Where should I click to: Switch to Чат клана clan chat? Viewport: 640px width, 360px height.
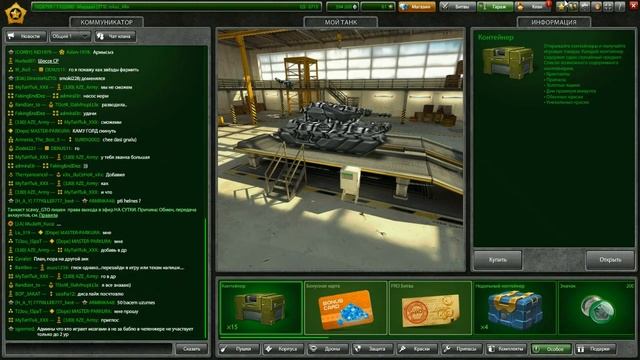pyautogui.click(x=115, y=36)
